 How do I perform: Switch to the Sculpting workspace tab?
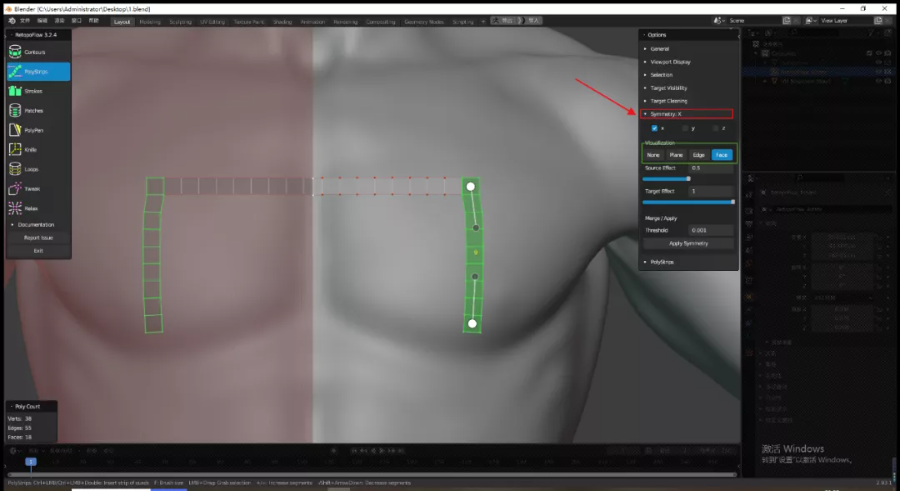(180, 21)
